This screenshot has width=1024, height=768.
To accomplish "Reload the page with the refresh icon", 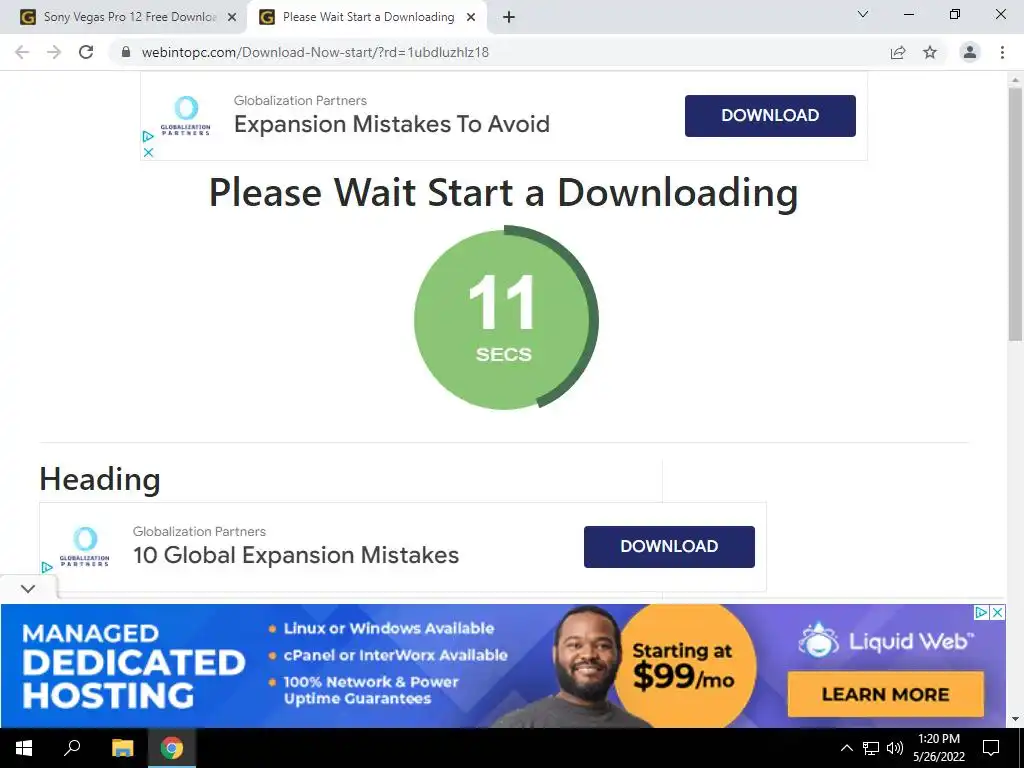I will click(86, 52).
